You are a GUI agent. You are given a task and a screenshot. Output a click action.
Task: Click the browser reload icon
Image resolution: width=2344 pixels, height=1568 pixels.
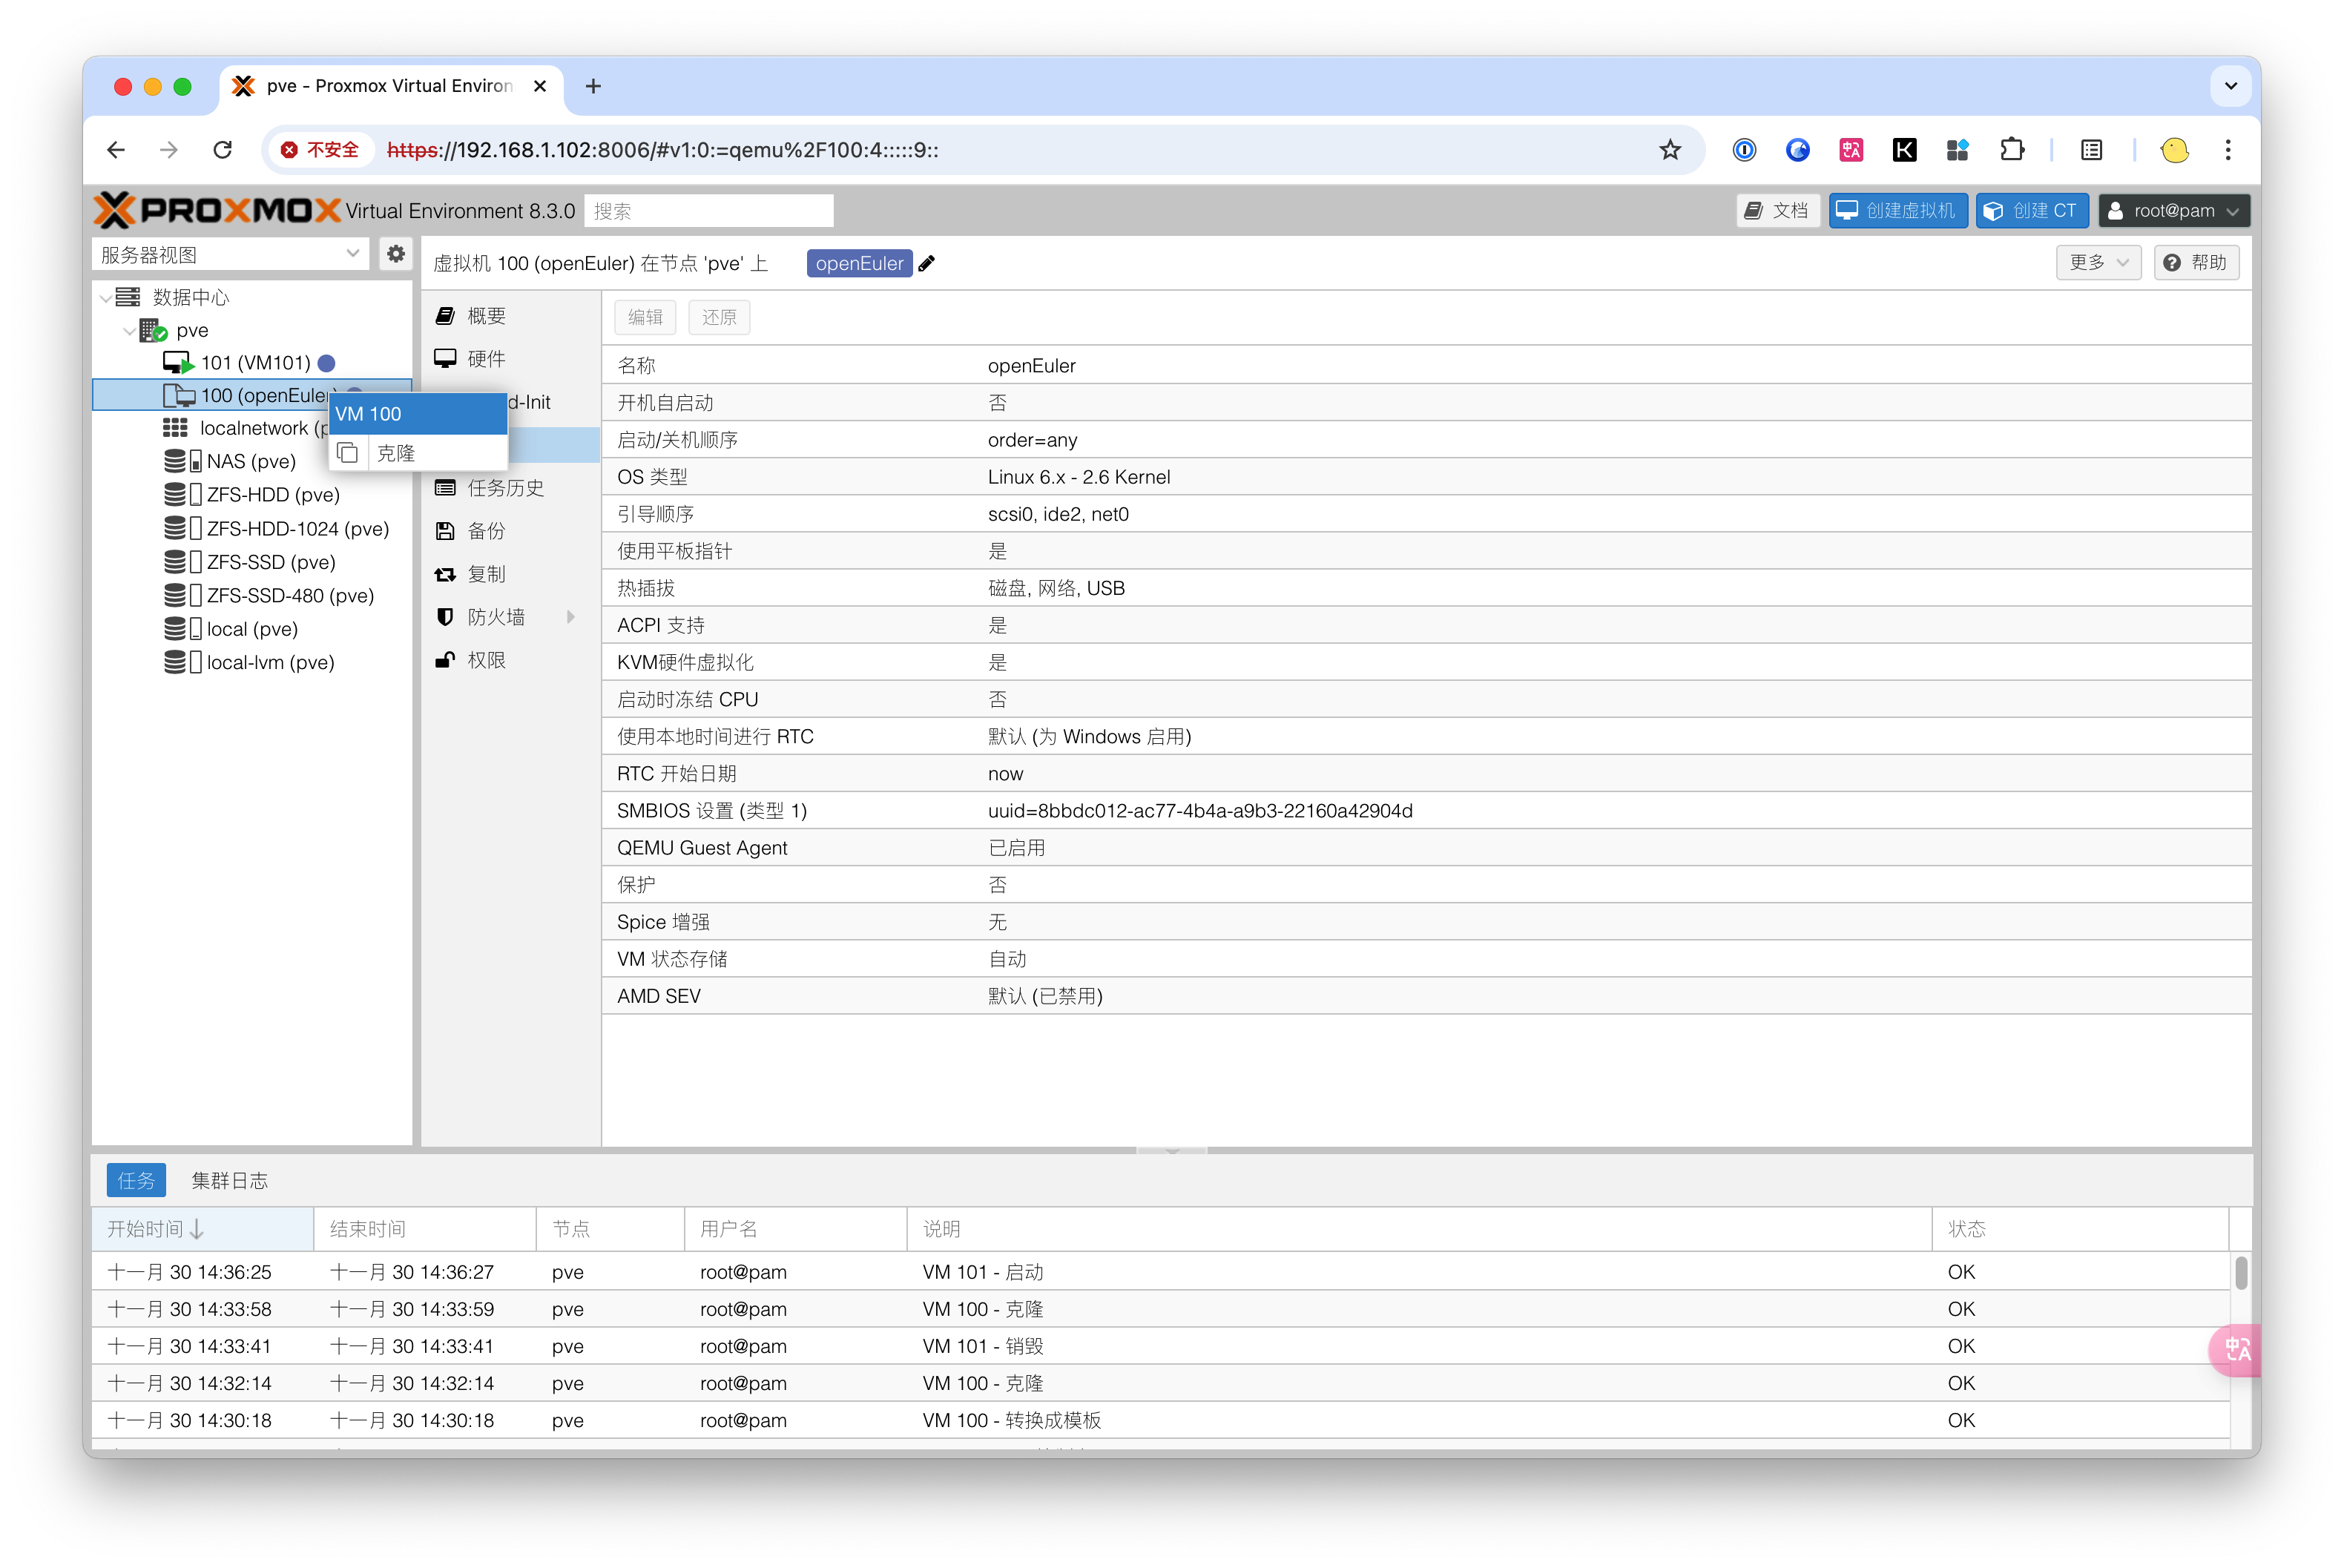223,150
